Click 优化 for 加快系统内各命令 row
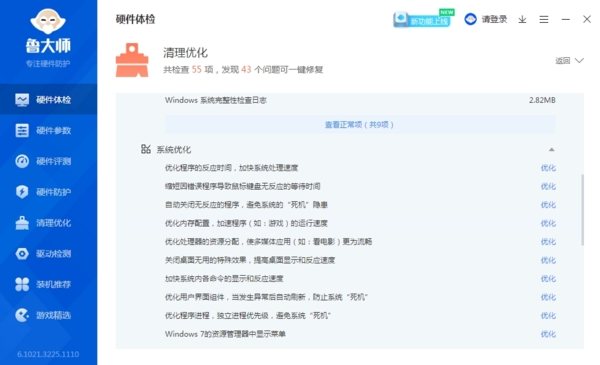The image size is (600, 365). 548,279
